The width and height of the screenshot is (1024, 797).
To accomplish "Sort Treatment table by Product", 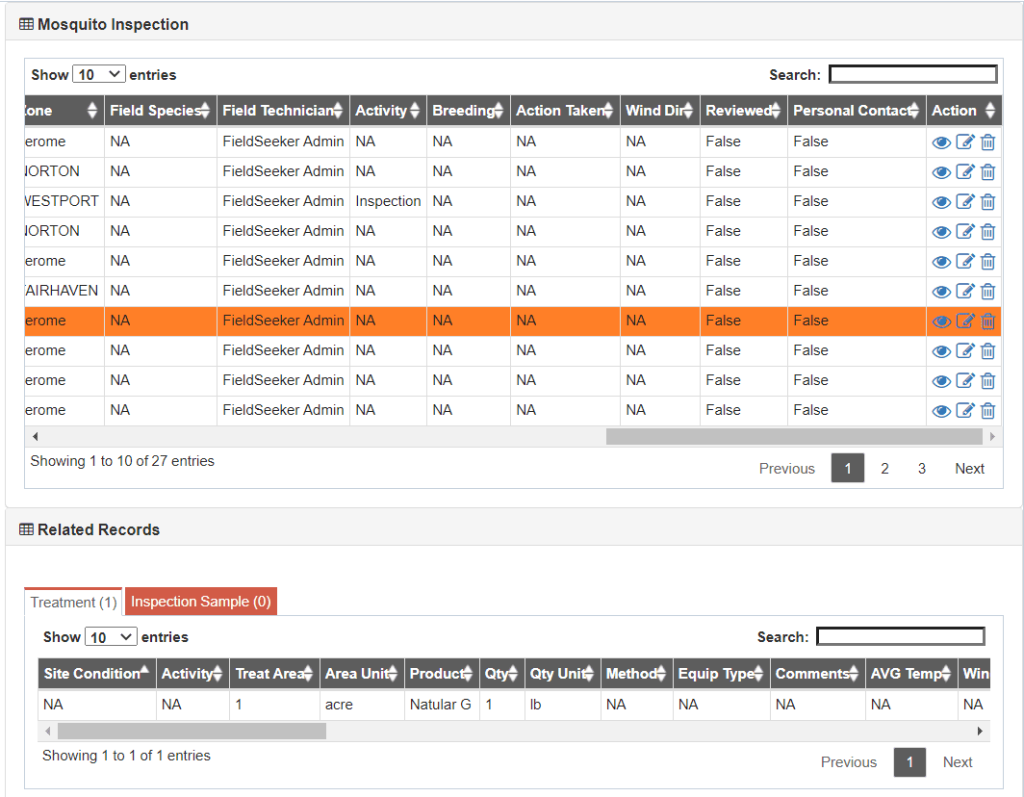I will pos(441,674).
